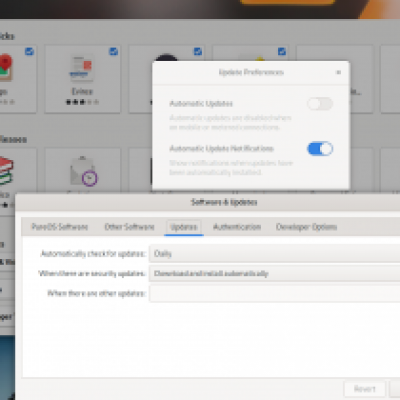This screenshot has height=400, width=400.
Task: Click installed checkmark badge on Evince tile
Action: pyautogui.click(x=113, y=51)
